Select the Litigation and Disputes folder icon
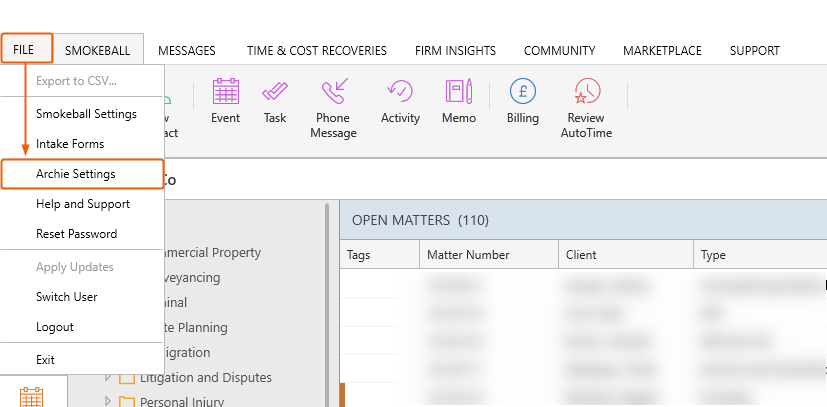 click(x=127, y=377)
